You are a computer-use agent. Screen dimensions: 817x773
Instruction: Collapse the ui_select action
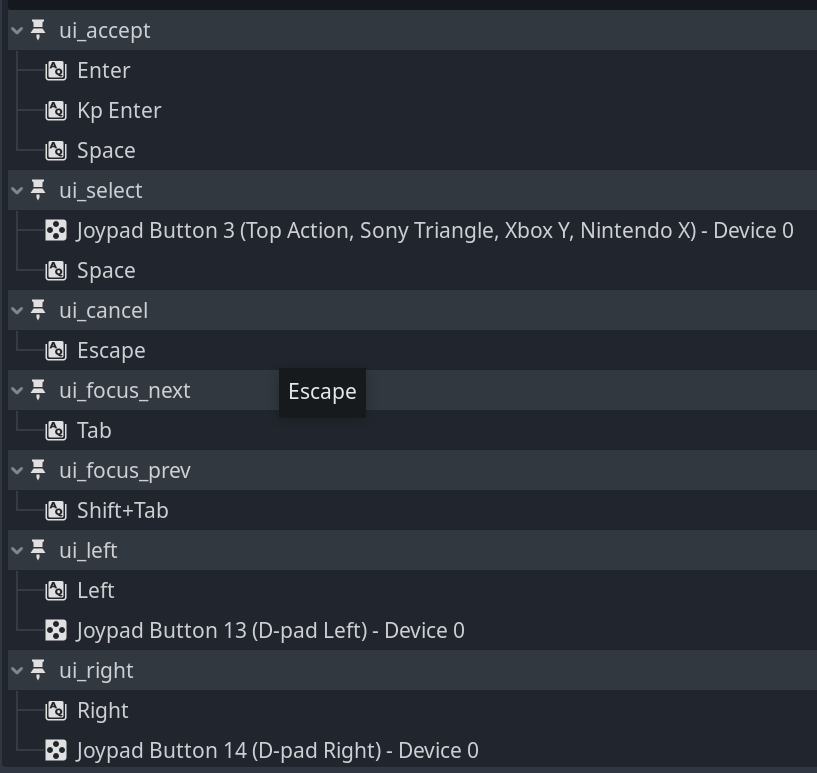[x=15, y=190]
